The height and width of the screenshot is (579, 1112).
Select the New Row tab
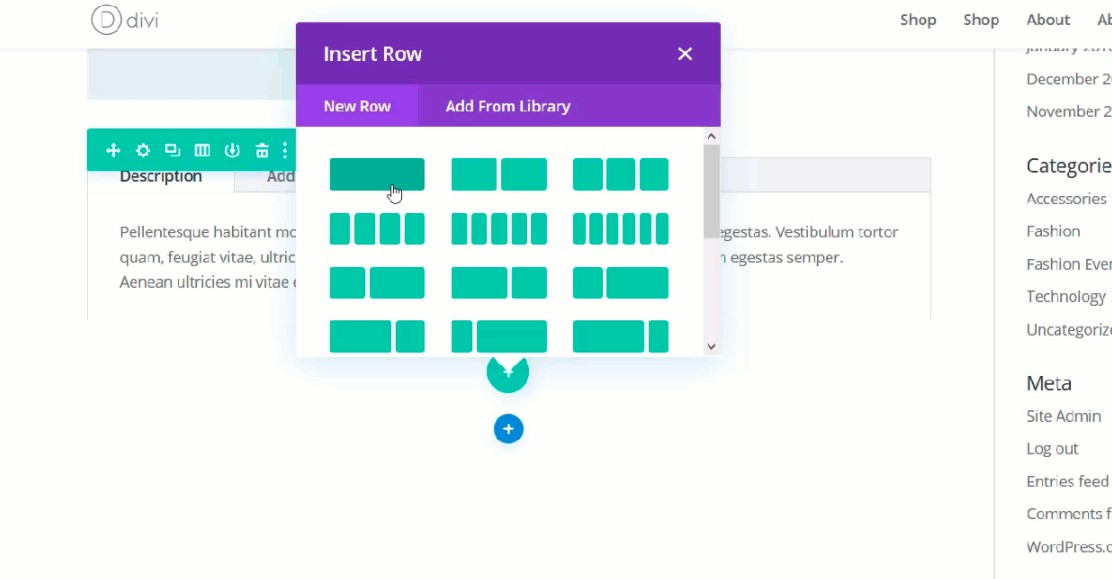point(357,106)
